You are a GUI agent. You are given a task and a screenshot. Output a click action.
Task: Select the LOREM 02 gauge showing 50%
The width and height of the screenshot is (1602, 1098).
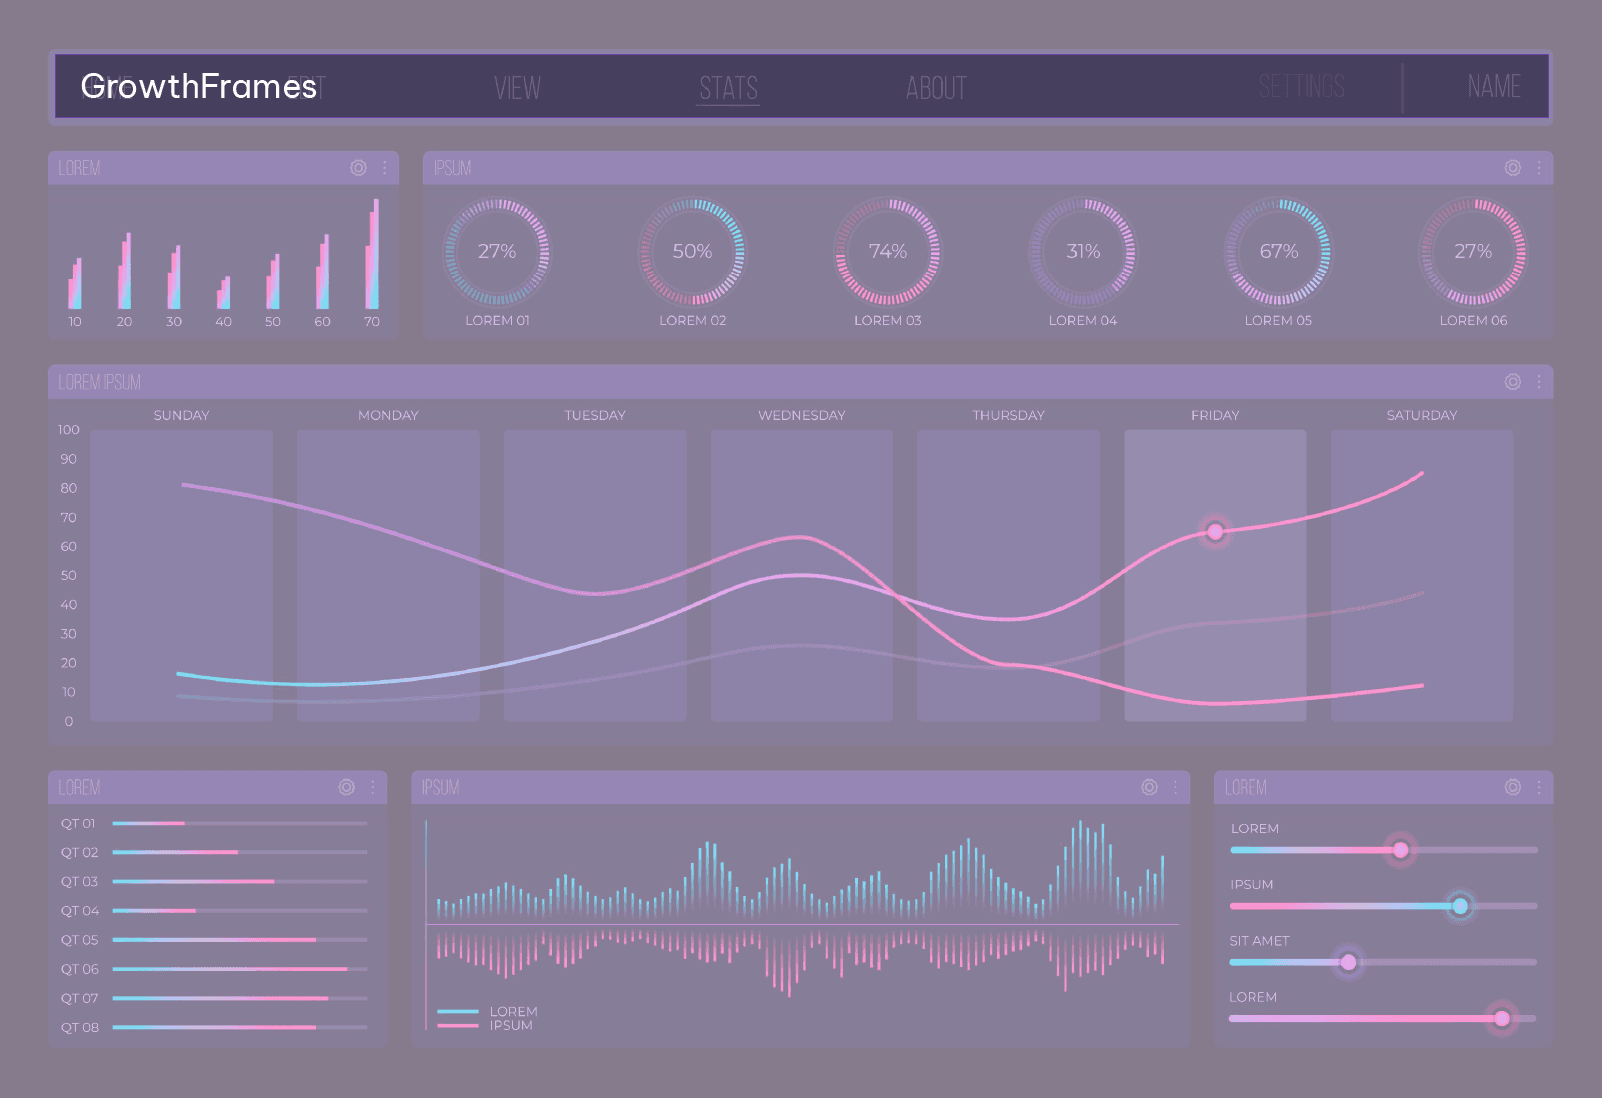692,251
